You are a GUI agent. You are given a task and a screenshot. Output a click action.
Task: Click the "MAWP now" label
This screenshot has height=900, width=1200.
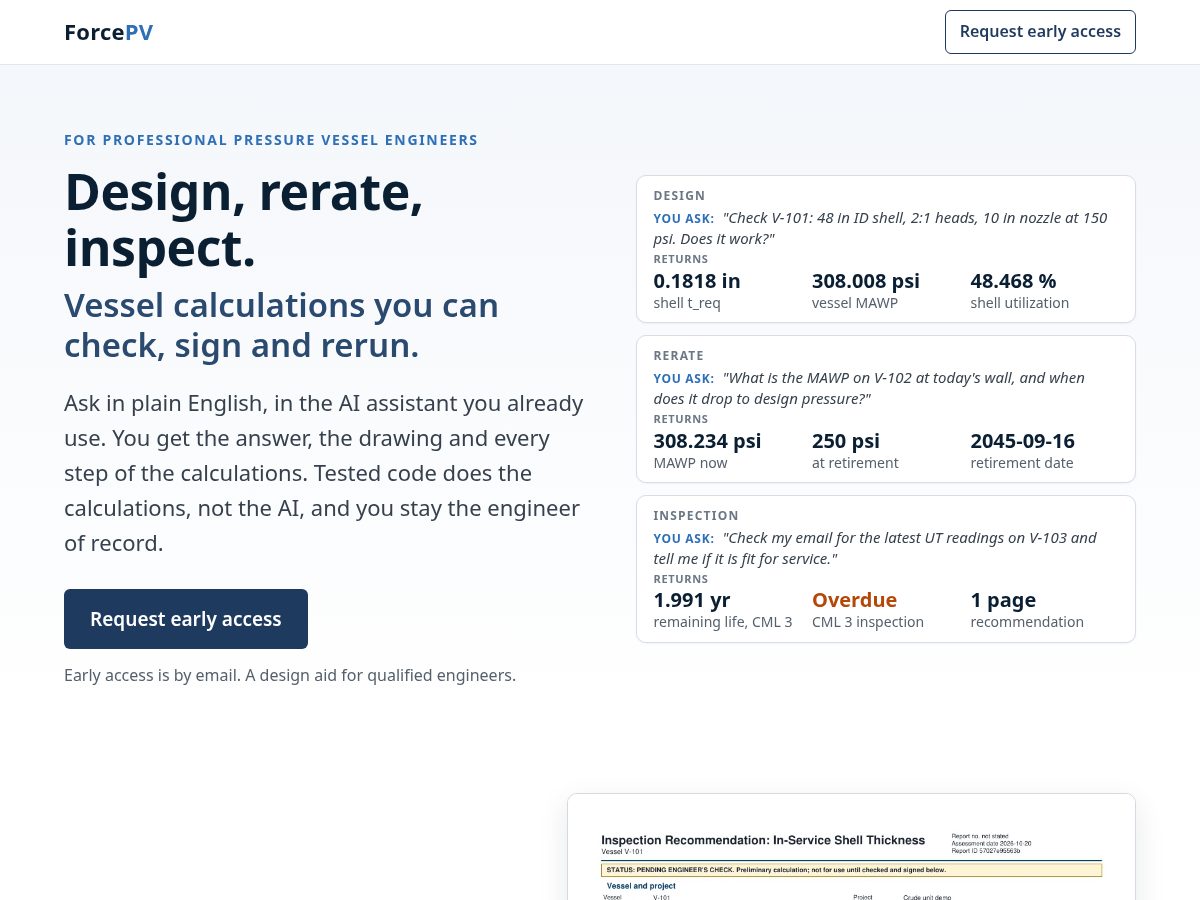(690, 463)
